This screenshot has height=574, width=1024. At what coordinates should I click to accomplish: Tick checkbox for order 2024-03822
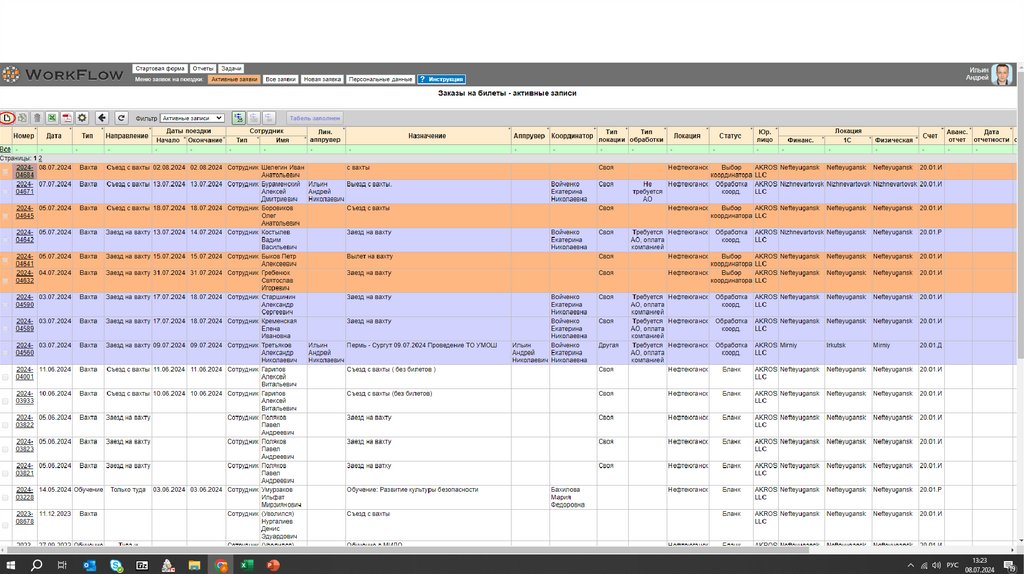point(5,425)
